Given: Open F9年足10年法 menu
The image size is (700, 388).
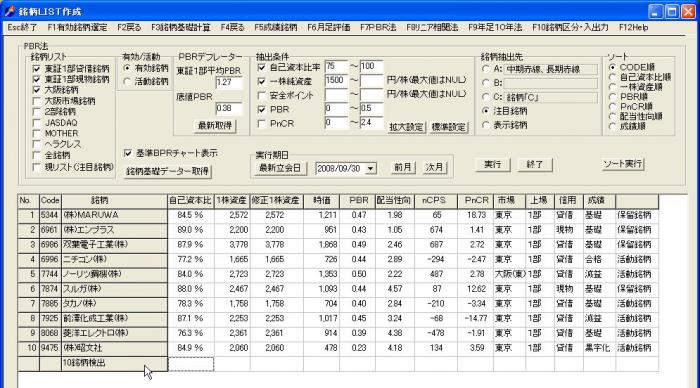Looking at the screenshot, I should [495, 28].
